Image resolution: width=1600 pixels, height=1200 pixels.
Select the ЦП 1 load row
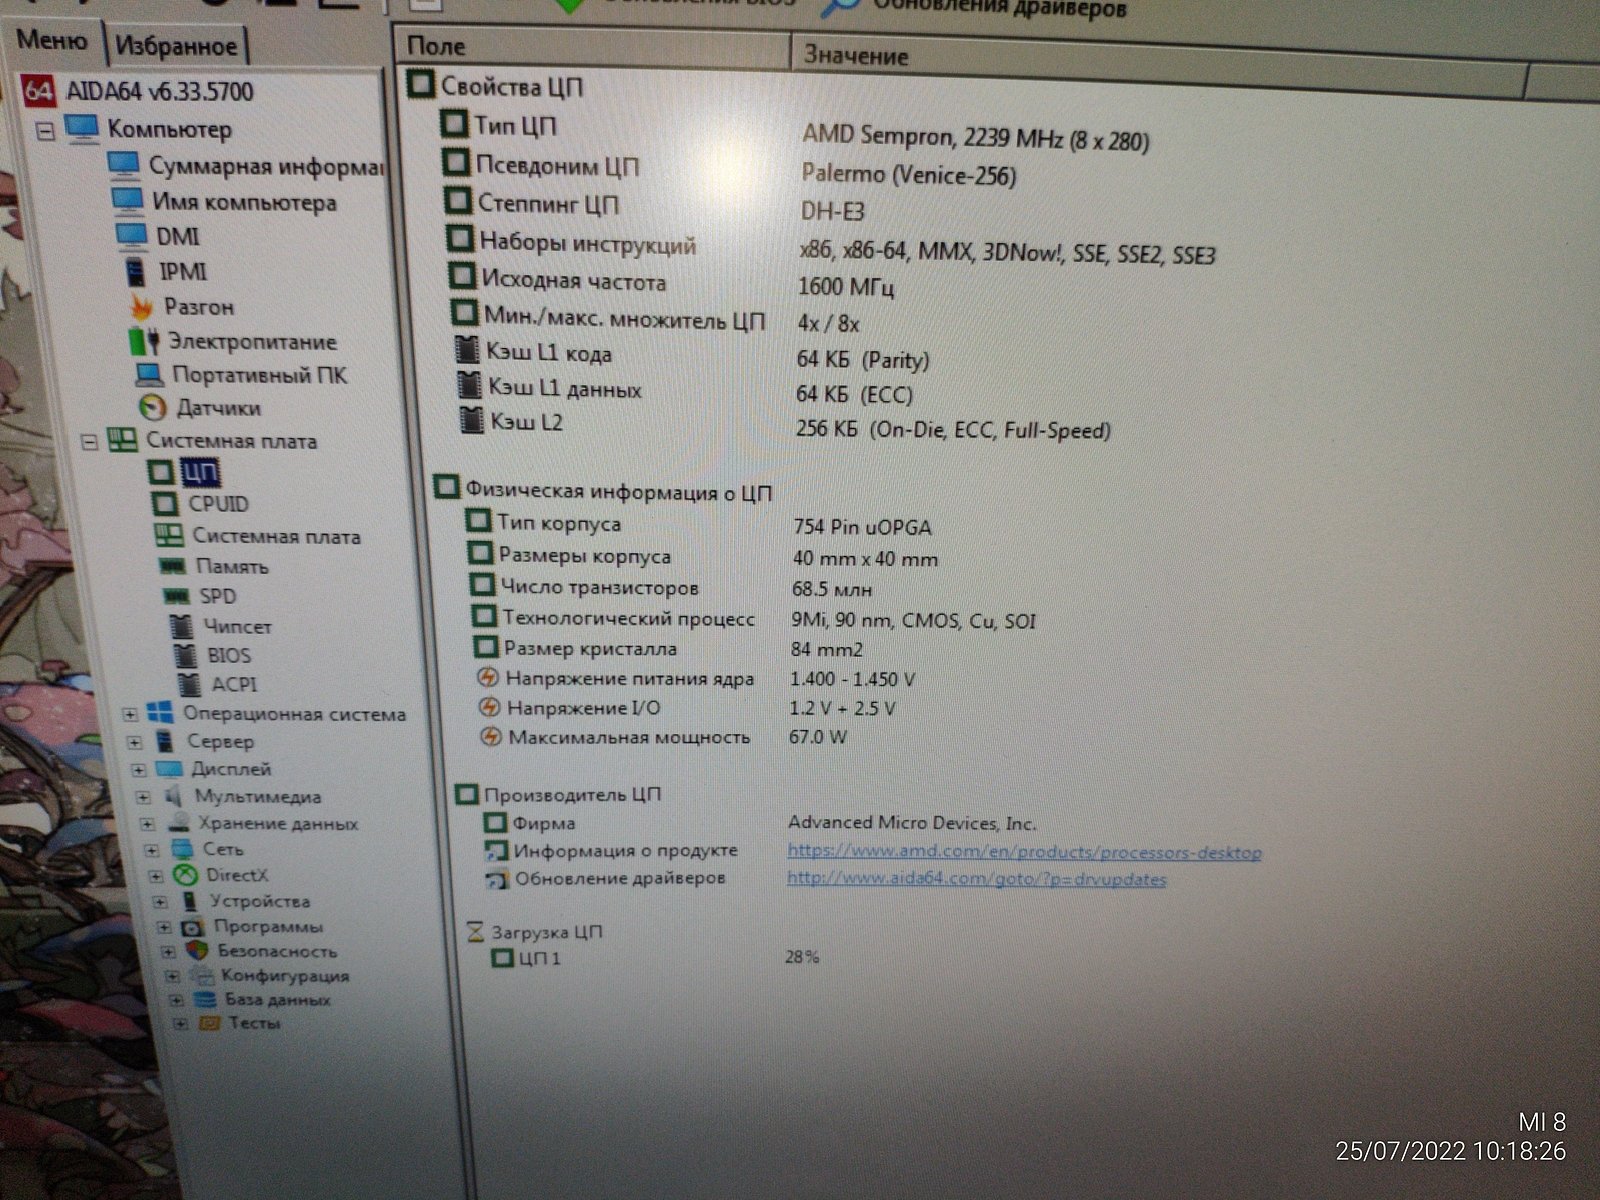click(655, 958)
